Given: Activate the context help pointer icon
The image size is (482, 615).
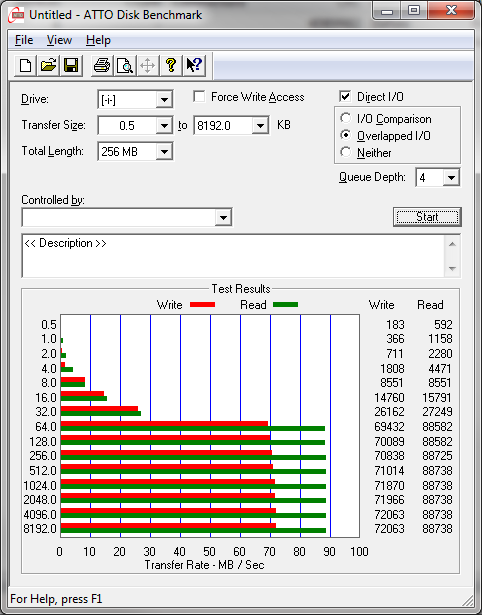Looking at the screenshot, I should 194,65.
